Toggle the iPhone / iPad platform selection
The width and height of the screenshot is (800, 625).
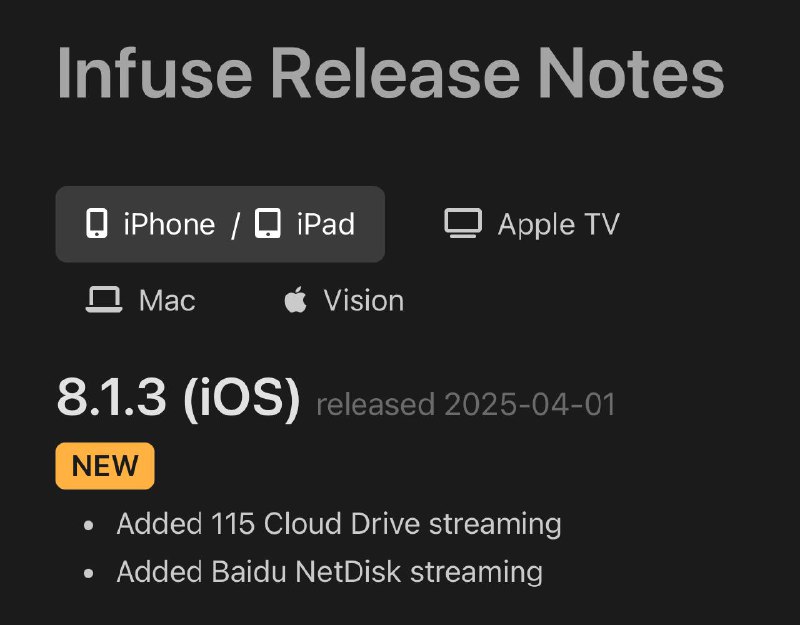220,224
